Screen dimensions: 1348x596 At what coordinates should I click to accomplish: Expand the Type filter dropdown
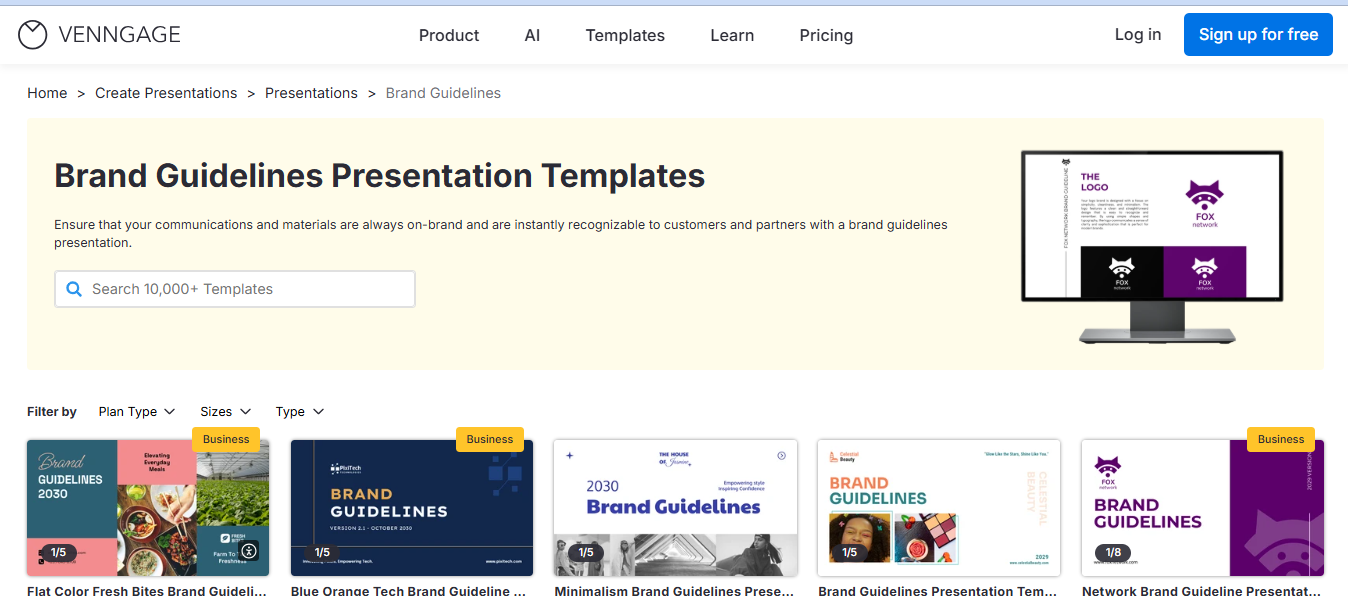point(300,412)
